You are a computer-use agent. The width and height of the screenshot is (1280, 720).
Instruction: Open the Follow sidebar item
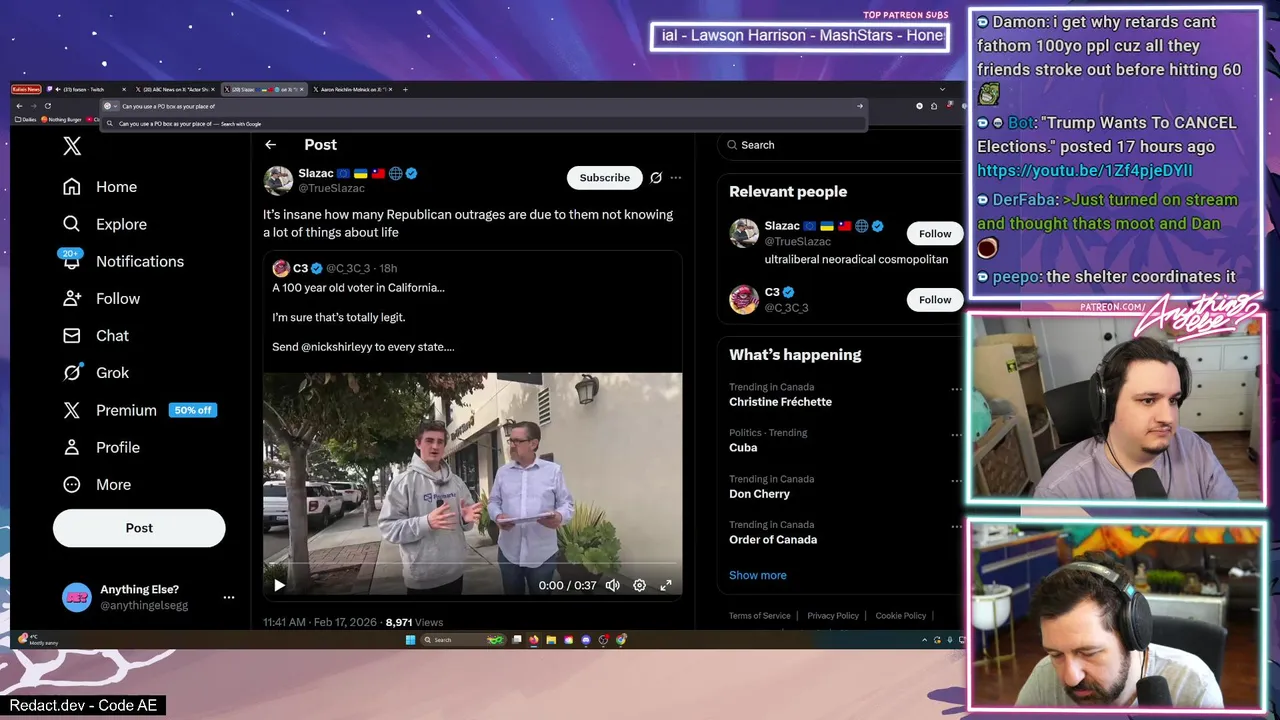pyautogui.click(x=101, y=298)
